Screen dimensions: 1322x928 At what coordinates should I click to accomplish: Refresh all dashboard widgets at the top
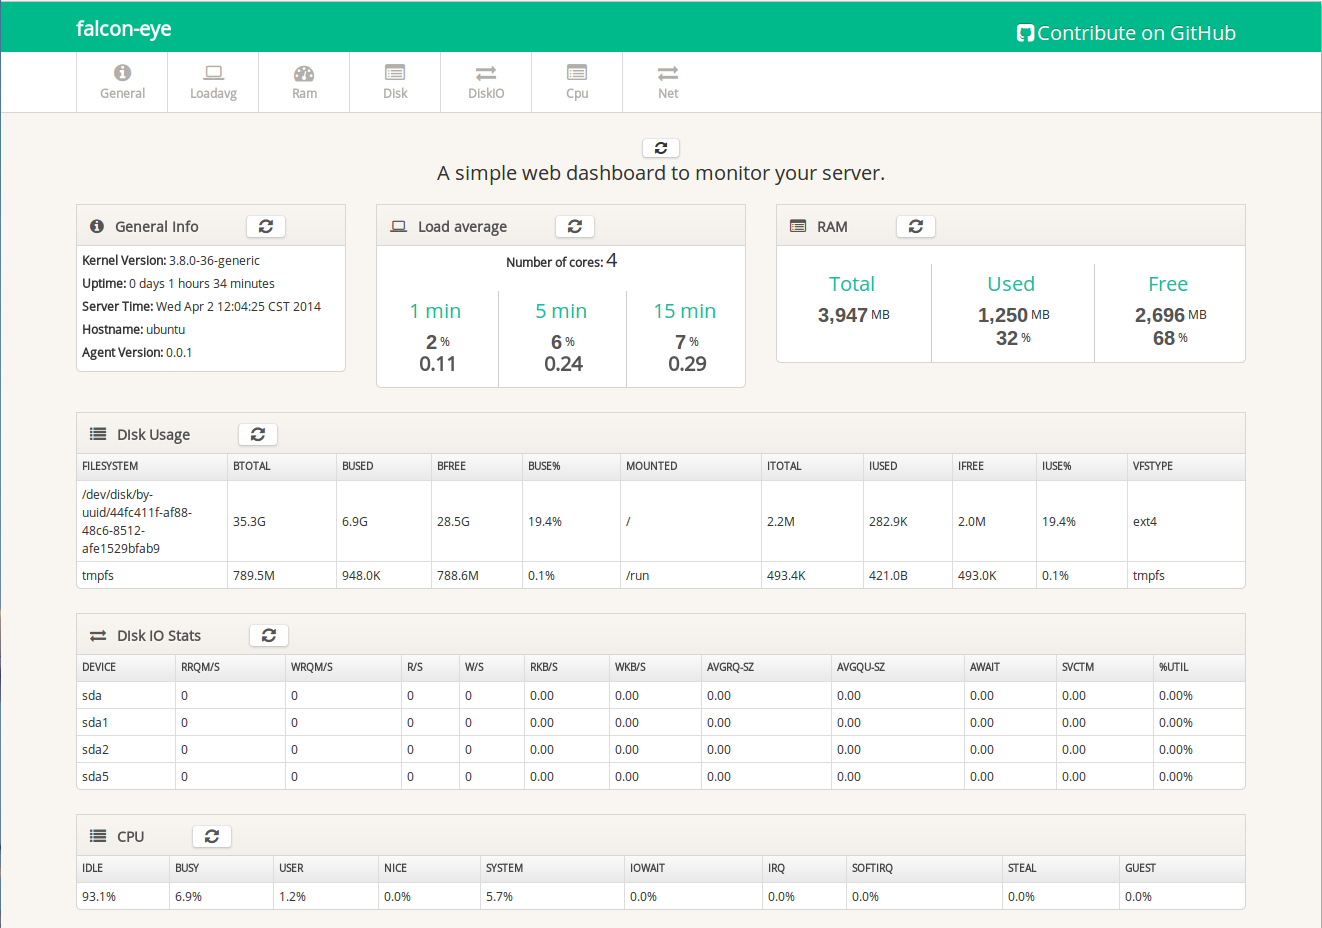click(x=661, y=148)
